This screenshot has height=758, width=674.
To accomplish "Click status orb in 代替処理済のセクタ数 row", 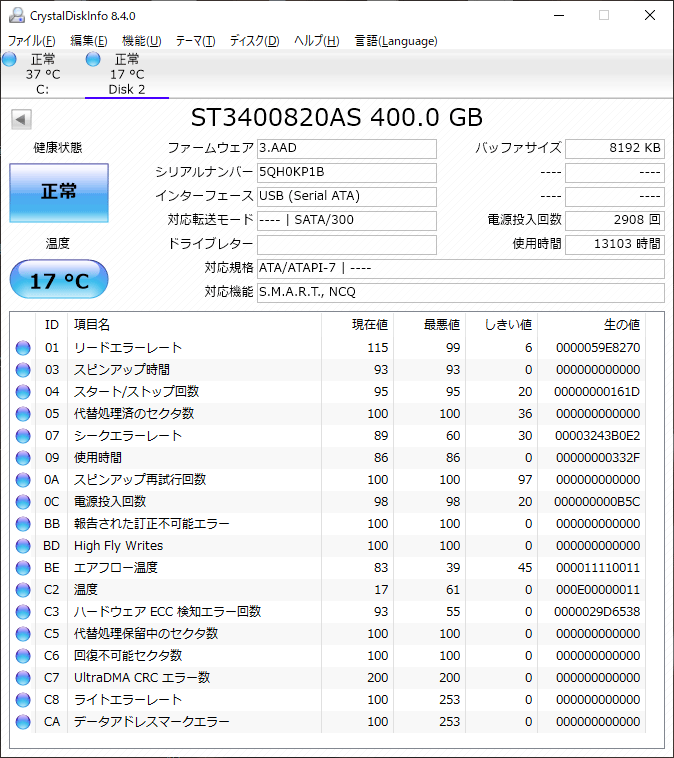I will 23,414.
